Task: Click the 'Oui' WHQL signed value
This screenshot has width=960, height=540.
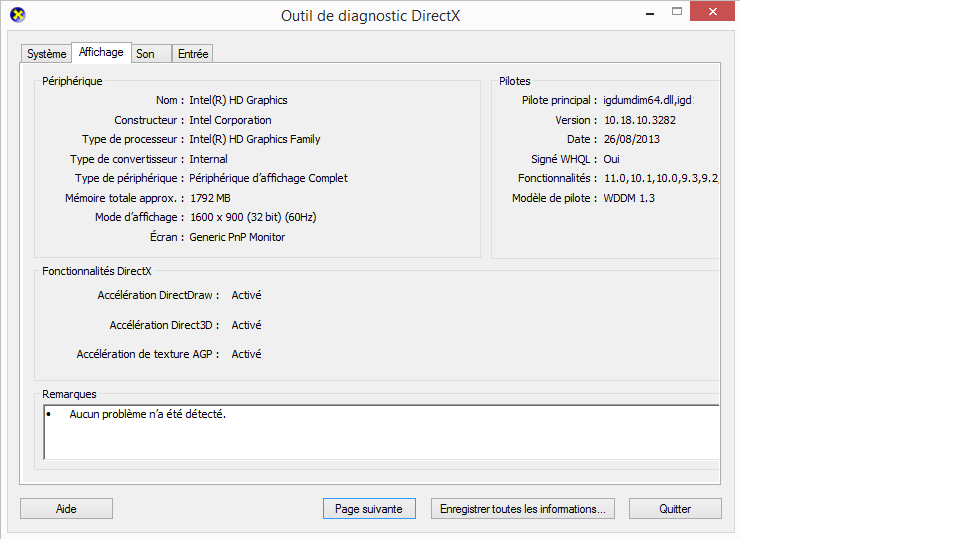Action: click(x=612, y=159)
